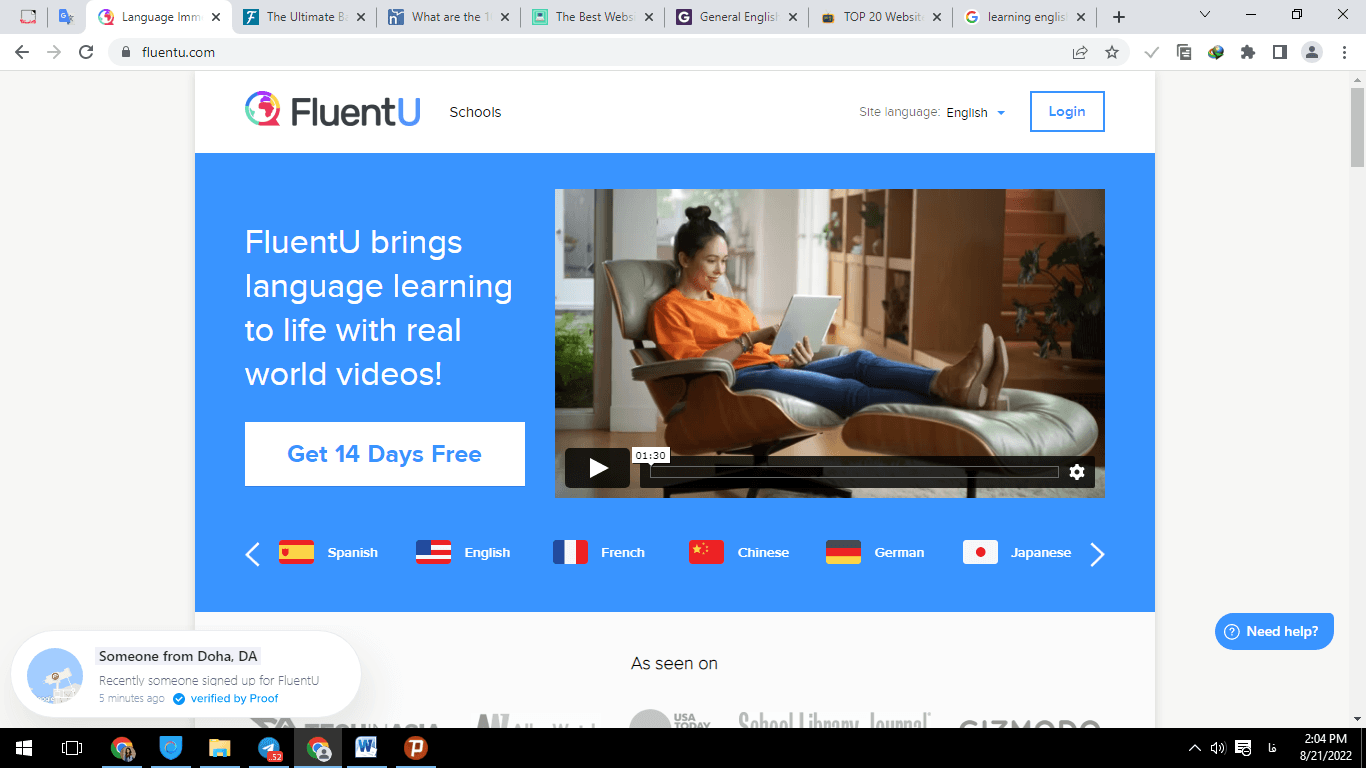The image size is (1366, 768).
Task: Click the FluentU logo
Action: [333, 111]
